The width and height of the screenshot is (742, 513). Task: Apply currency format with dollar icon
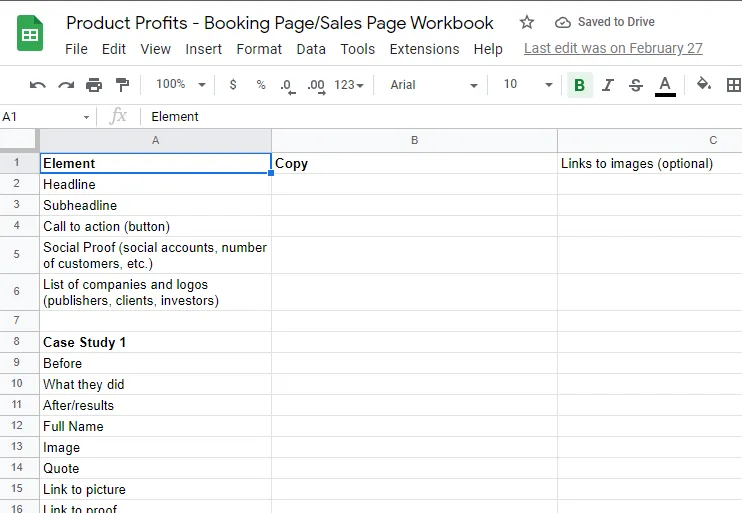tap(233, 85)
